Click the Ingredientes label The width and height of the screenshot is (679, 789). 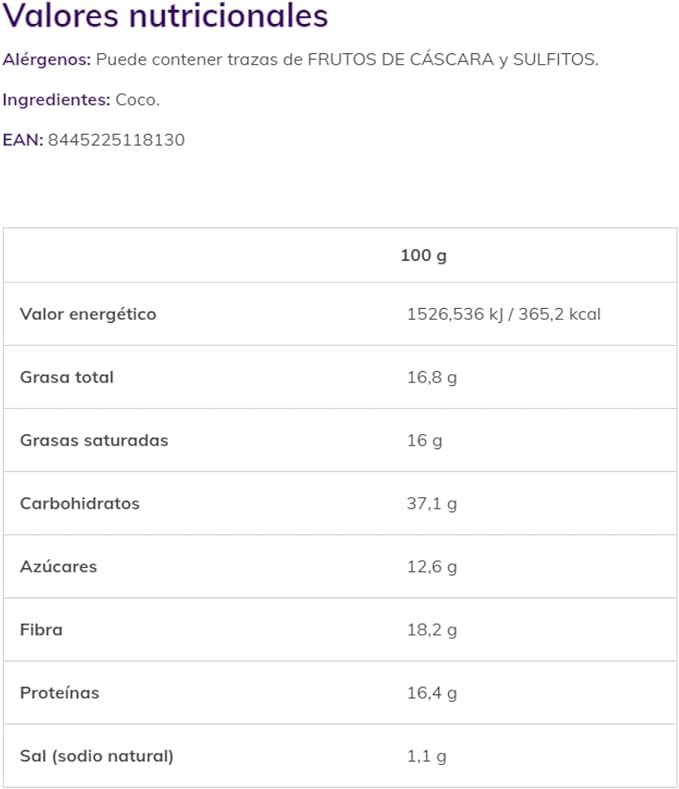[x=56, y=100]
